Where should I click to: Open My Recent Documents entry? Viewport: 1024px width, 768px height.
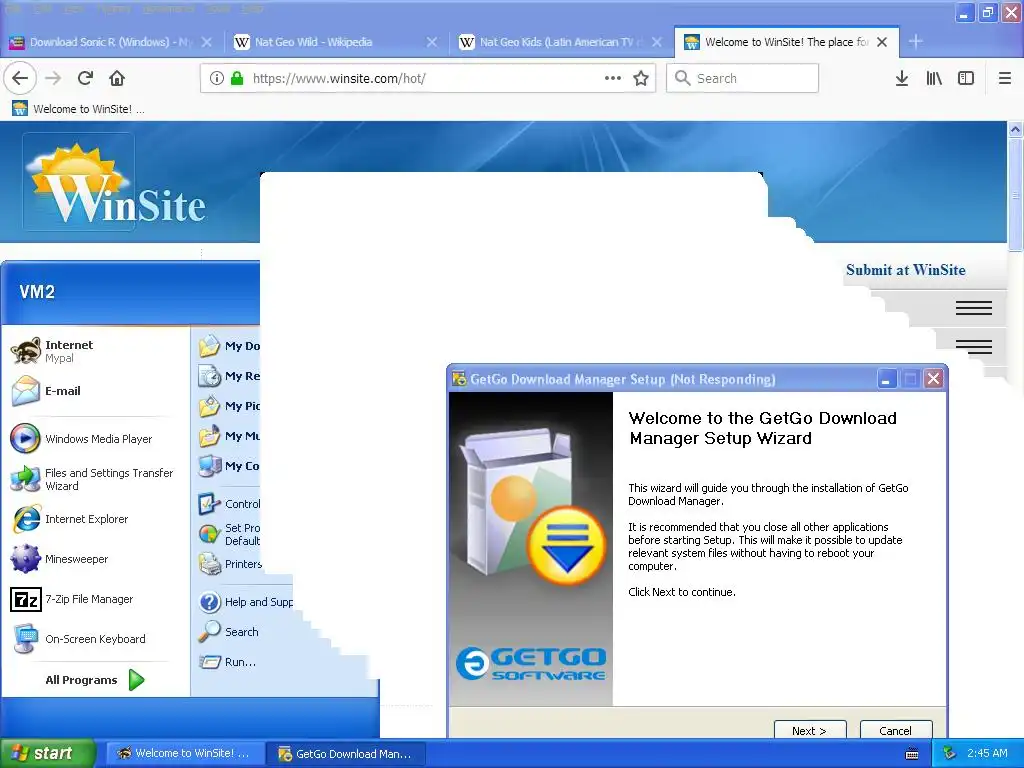(229, 376)
